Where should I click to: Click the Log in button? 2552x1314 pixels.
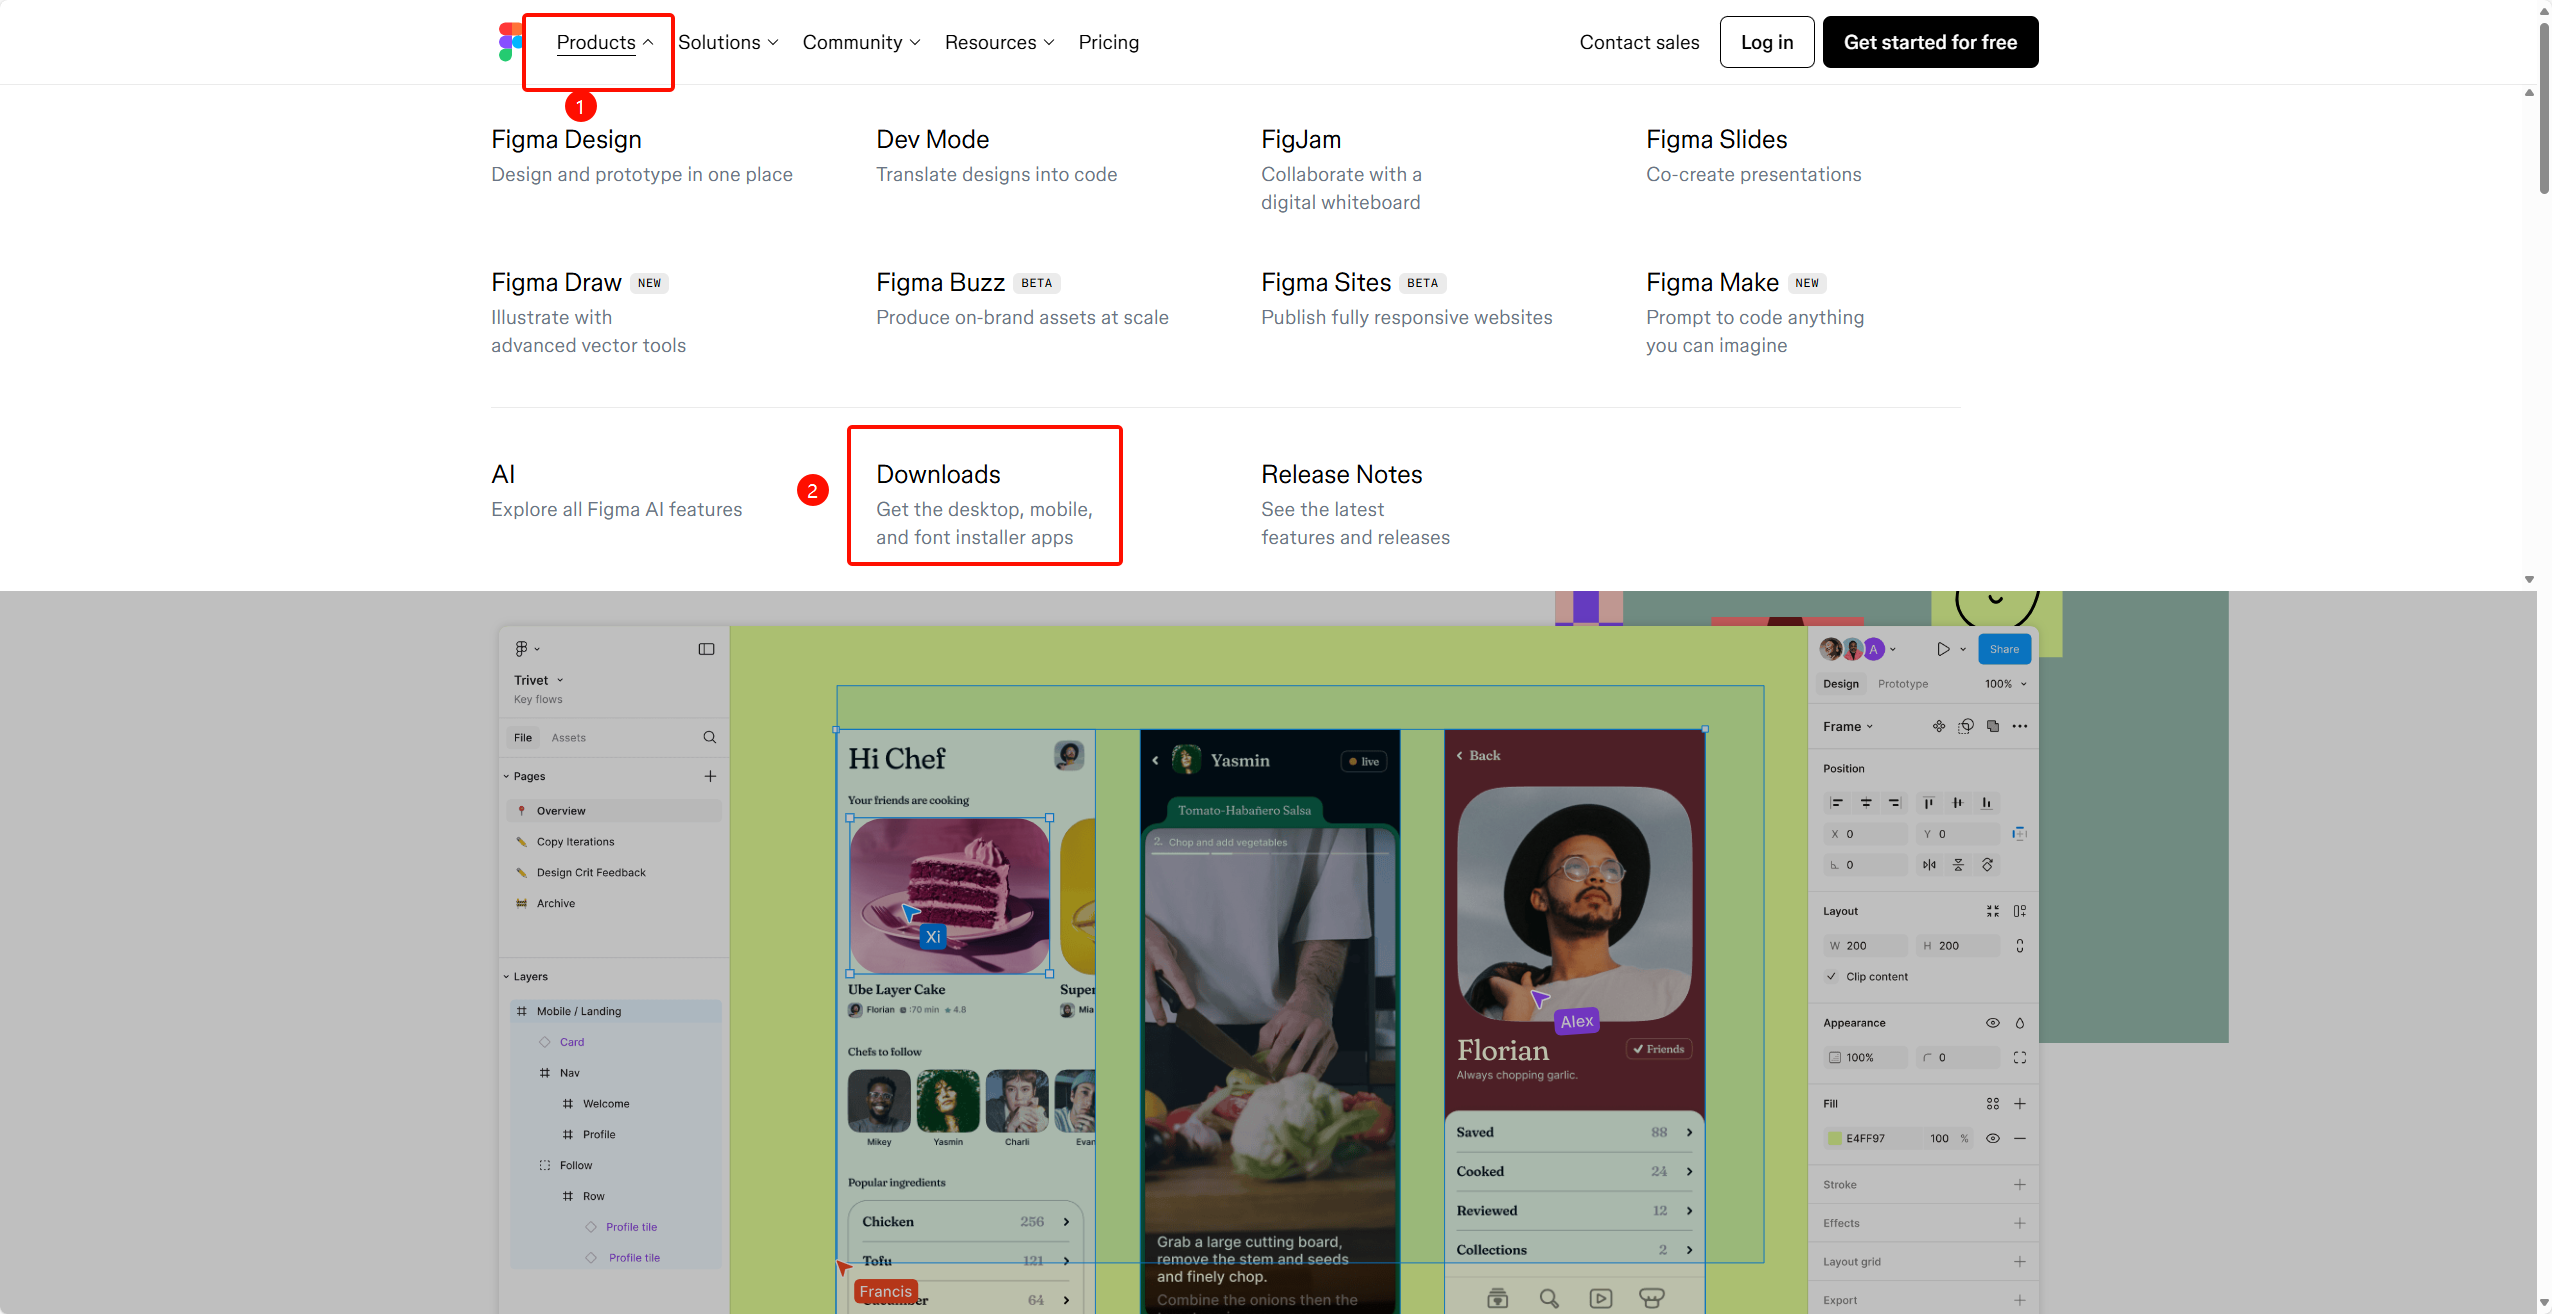click(1767, 42)
